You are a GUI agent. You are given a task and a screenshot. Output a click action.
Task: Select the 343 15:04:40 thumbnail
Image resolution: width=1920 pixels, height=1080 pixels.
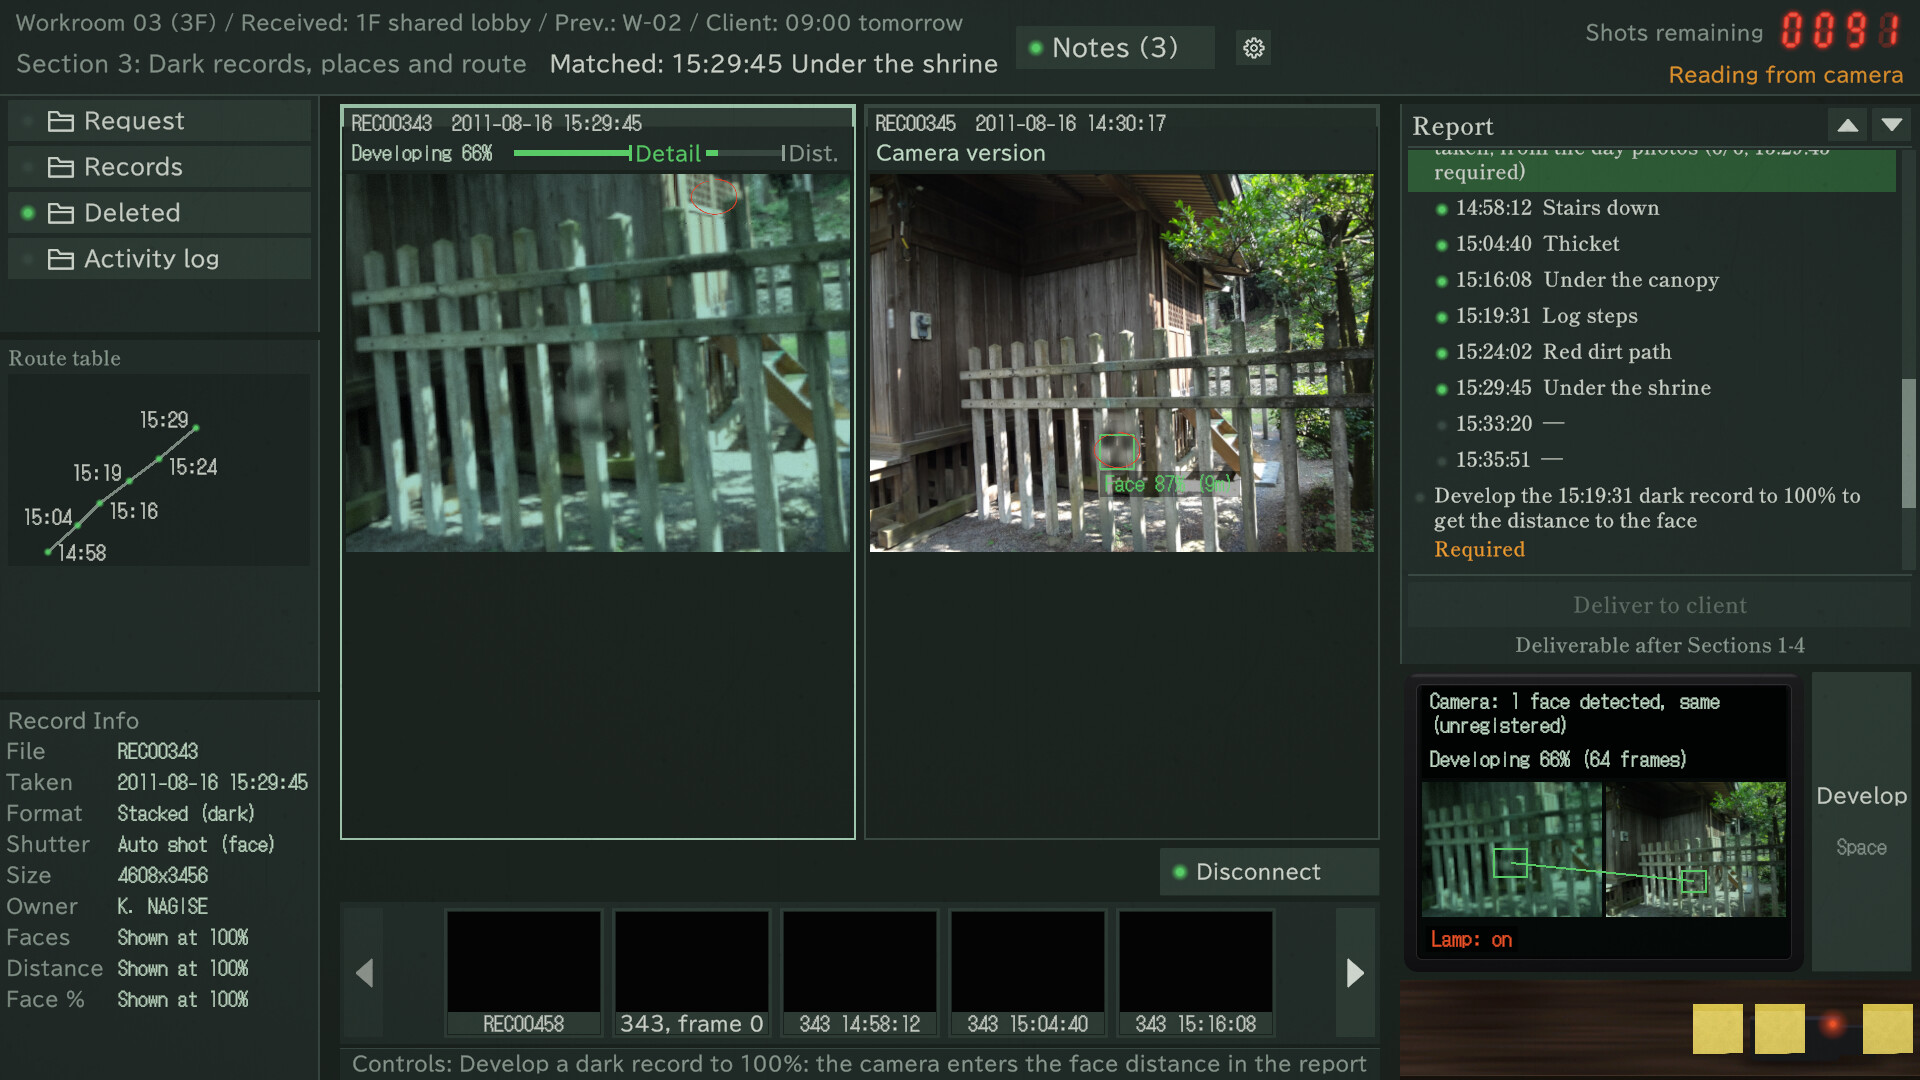tap(1028, 972)
